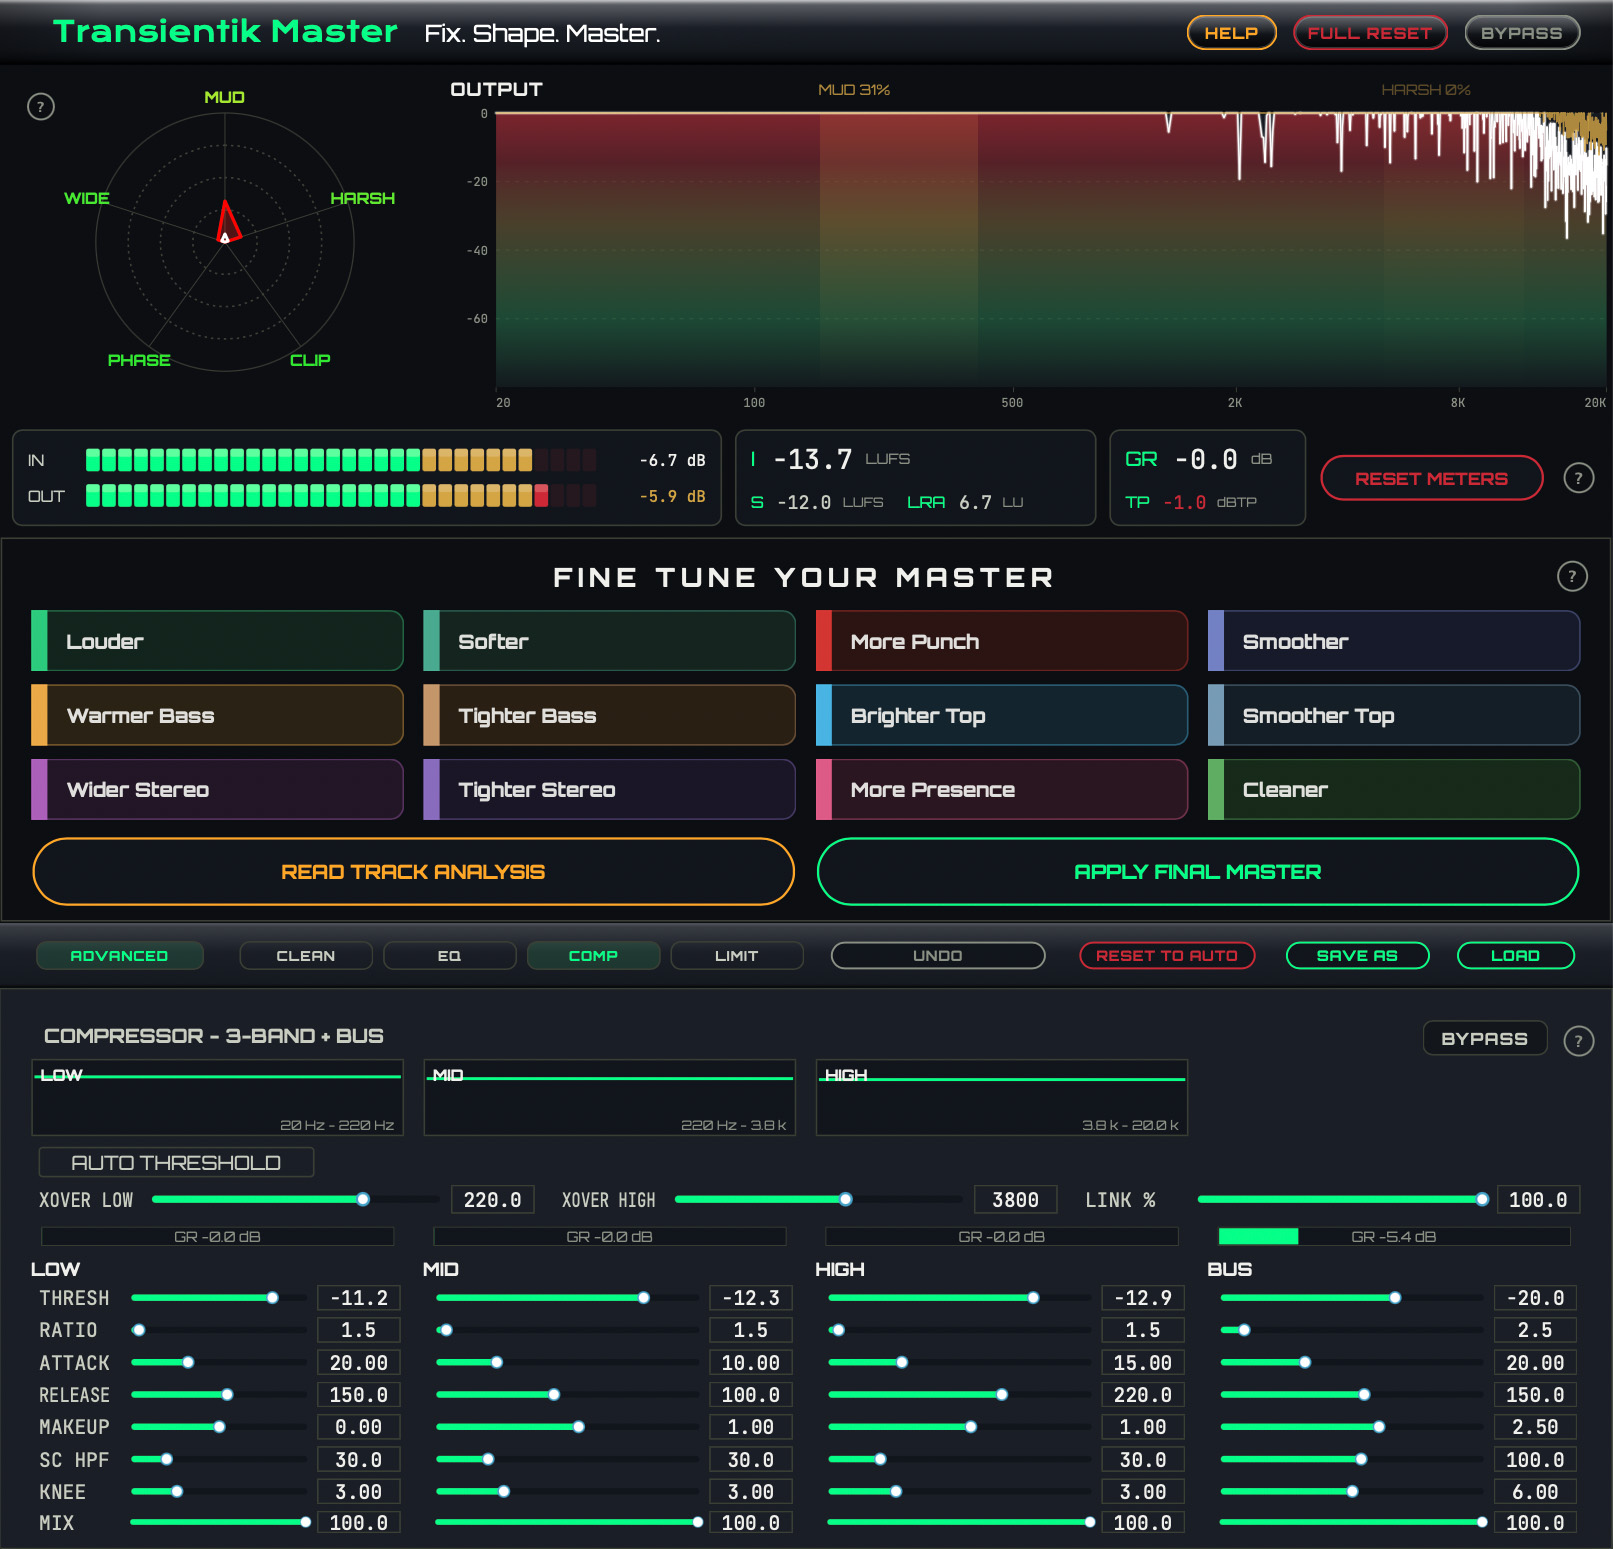Apply the Tighter Bass adjustment
The height and width of the screenshot is (1549, 1613).
(609, 715)
